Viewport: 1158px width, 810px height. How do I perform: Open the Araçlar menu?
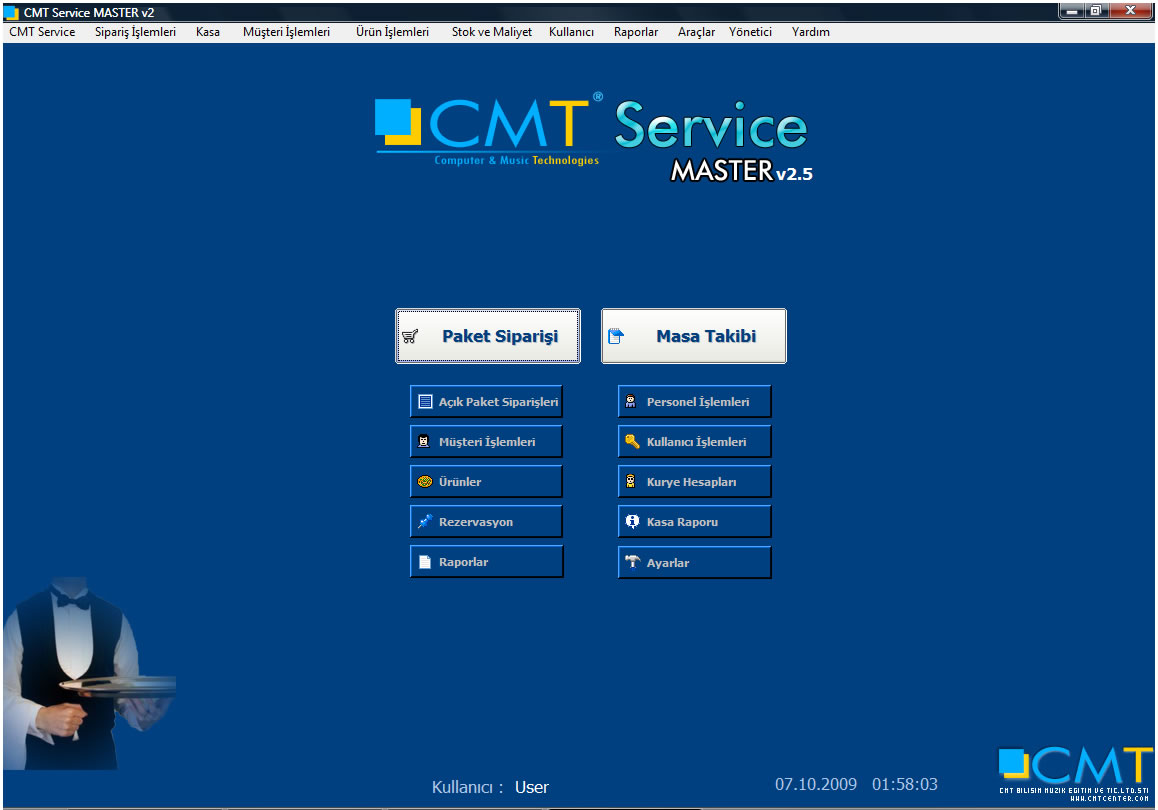(x=696, y=32)
